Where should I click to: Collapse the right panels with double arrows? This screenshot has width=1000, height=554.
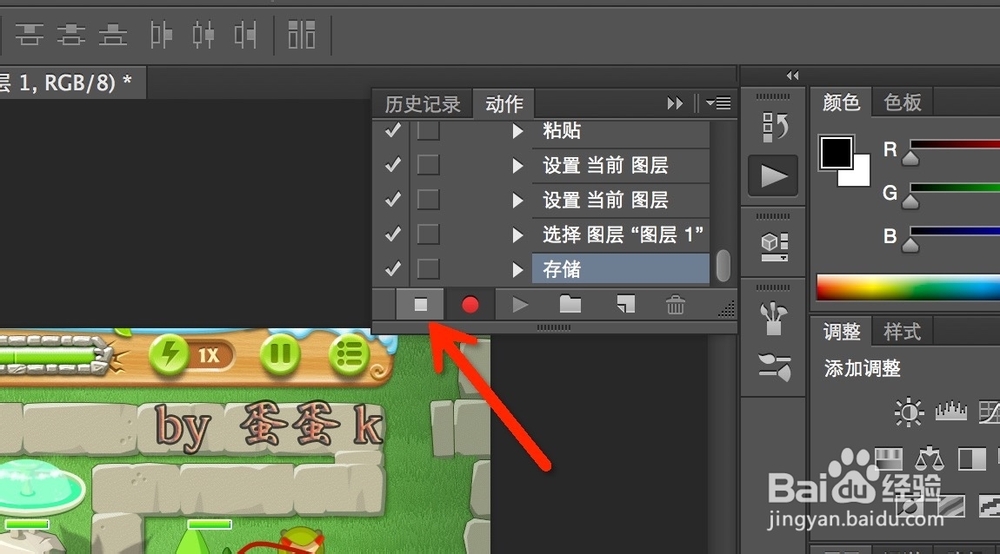pyautogui.click(x=792, y=75)
